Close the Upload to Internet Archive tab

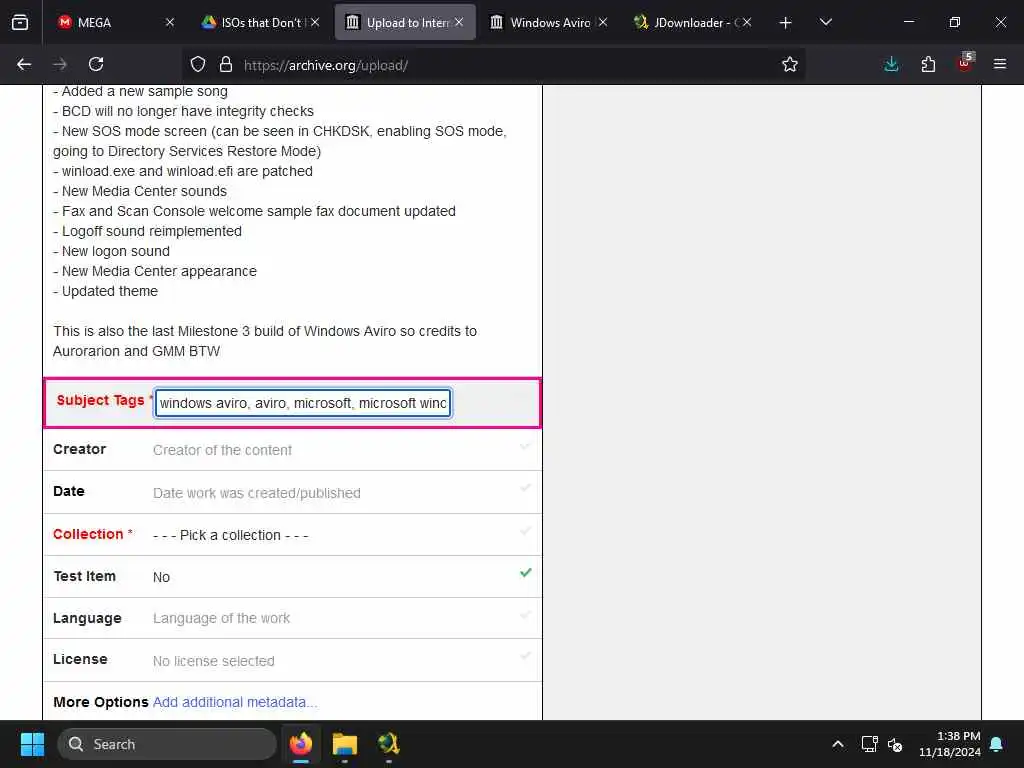459,22
